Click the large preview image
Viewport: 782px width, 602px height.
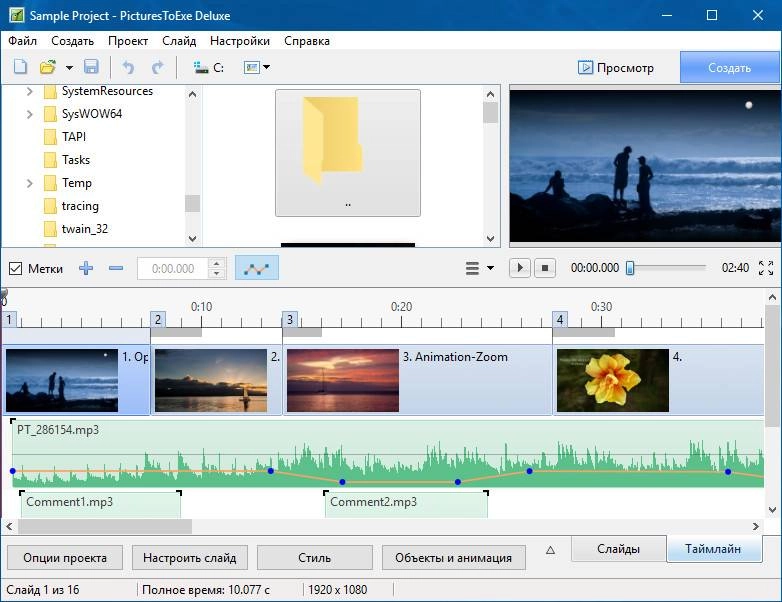[x=644, y=166]
